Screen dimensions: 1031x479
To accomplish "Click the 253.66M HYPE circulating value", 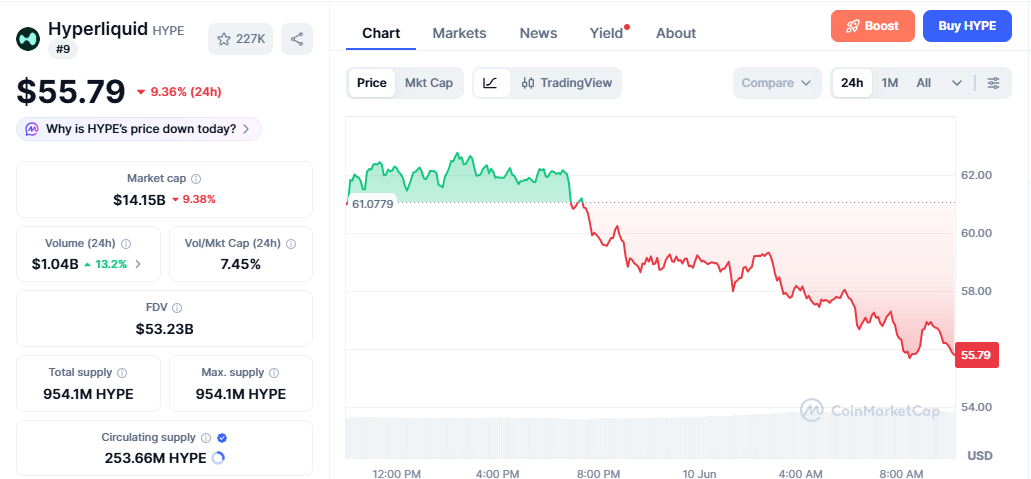I will [155, 458].
